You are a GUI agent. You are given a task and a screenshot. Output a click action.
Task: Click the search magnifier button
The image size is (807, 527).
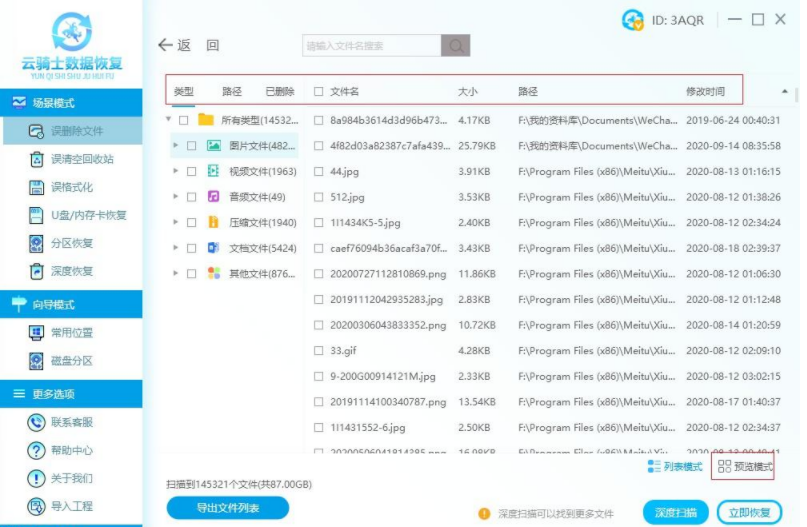(455, 46)
